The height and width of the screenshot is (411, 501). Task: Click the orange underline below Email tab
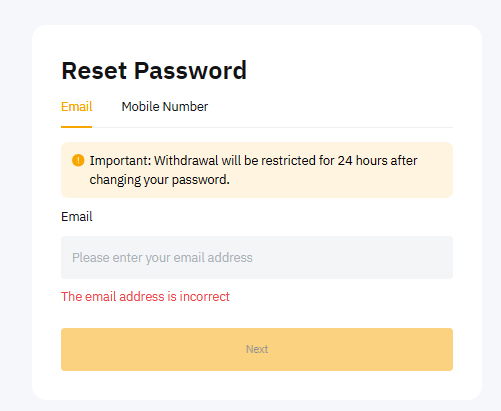click(76, 127)
